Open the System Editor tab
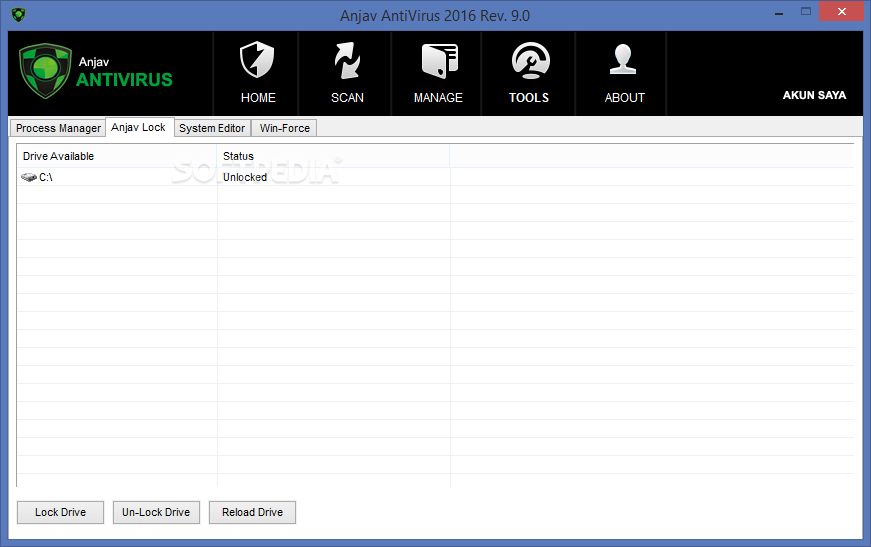 [212, 128]
